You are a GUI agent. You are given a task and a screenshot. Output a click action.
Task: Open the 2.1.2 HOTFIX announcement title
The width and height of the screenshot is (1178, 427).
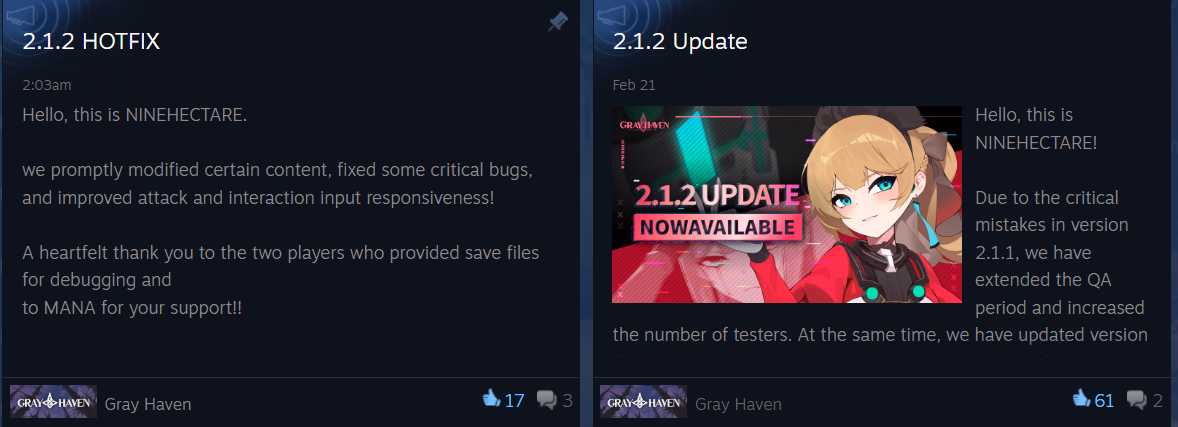pyautogui.click(x=91, y=41)
